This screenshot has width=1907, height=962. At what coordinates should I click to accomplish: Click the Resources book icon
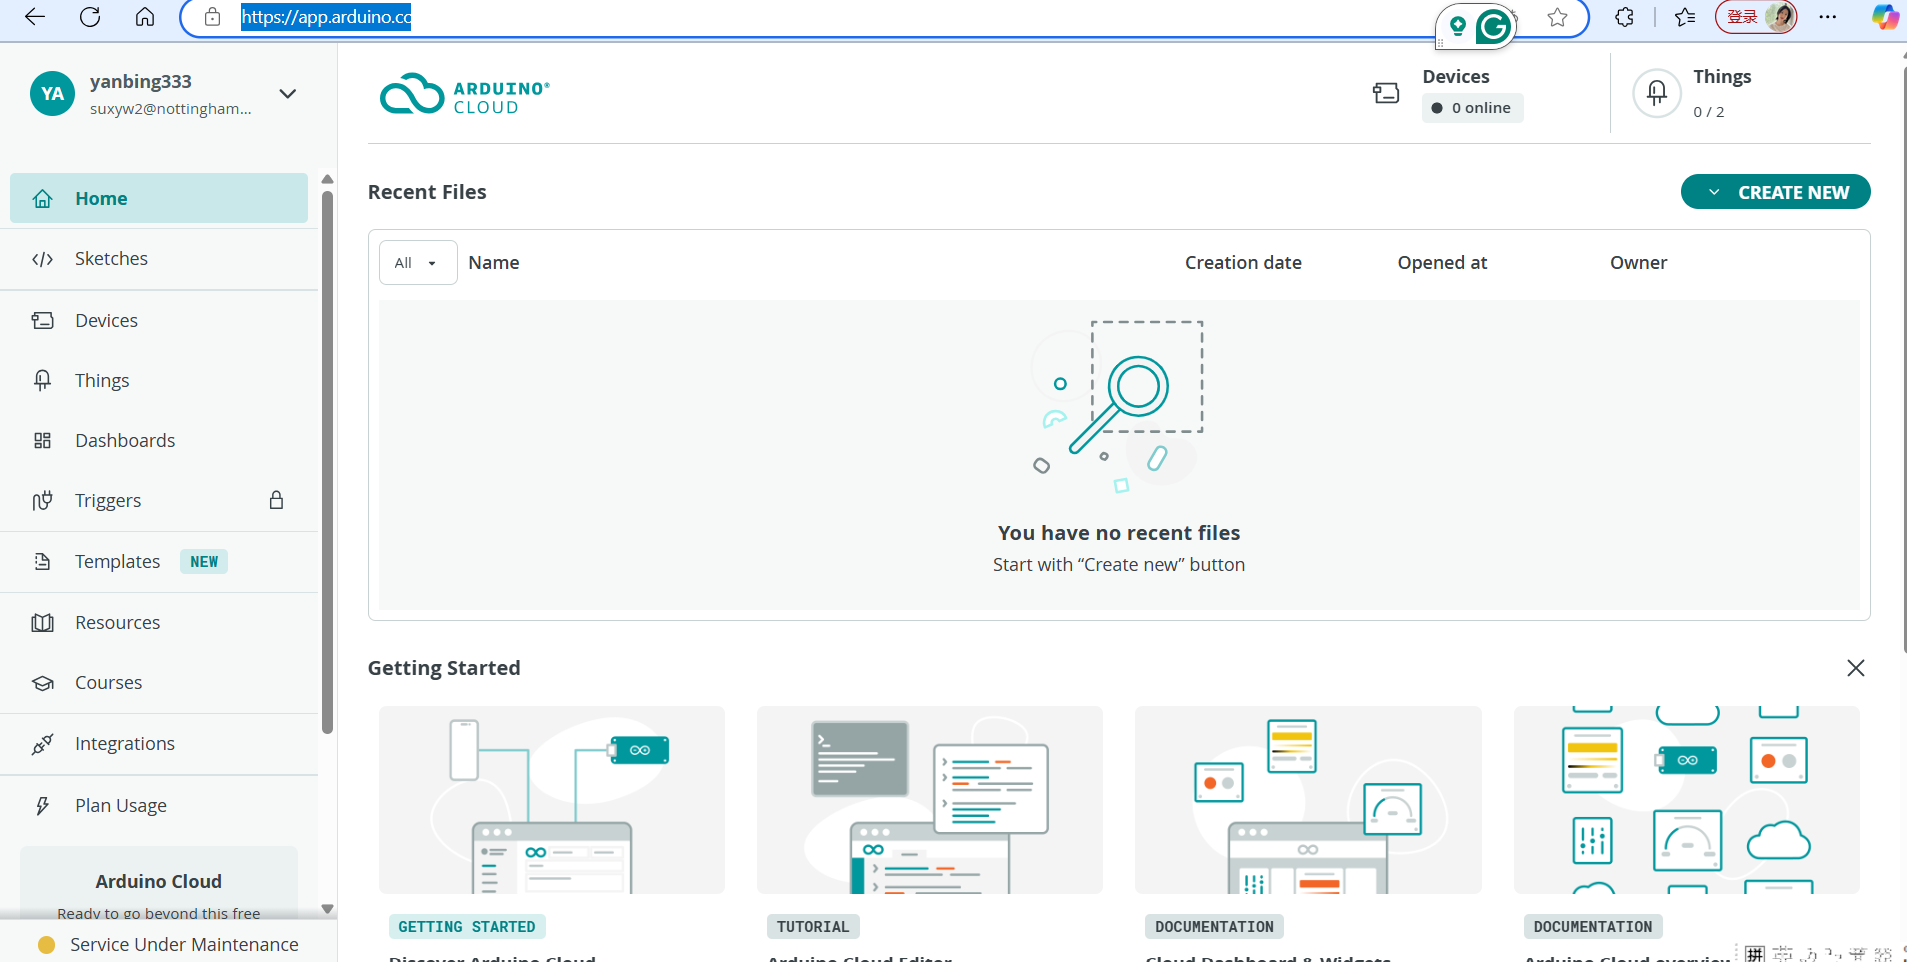(42, 623)
